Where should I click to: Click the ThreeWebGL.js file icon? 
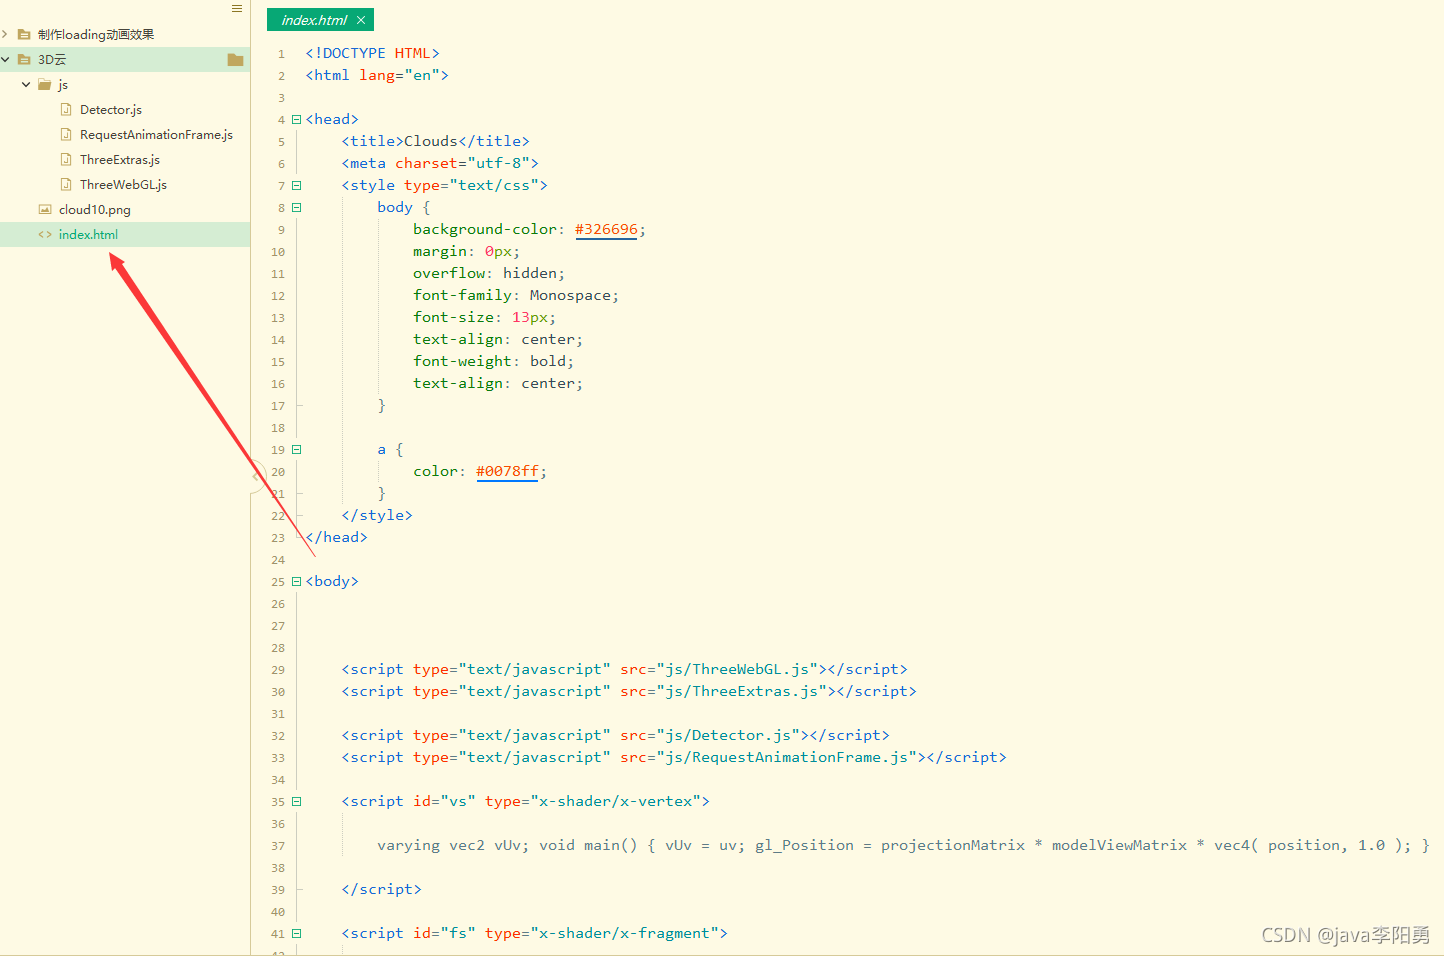tap(66, 184)
